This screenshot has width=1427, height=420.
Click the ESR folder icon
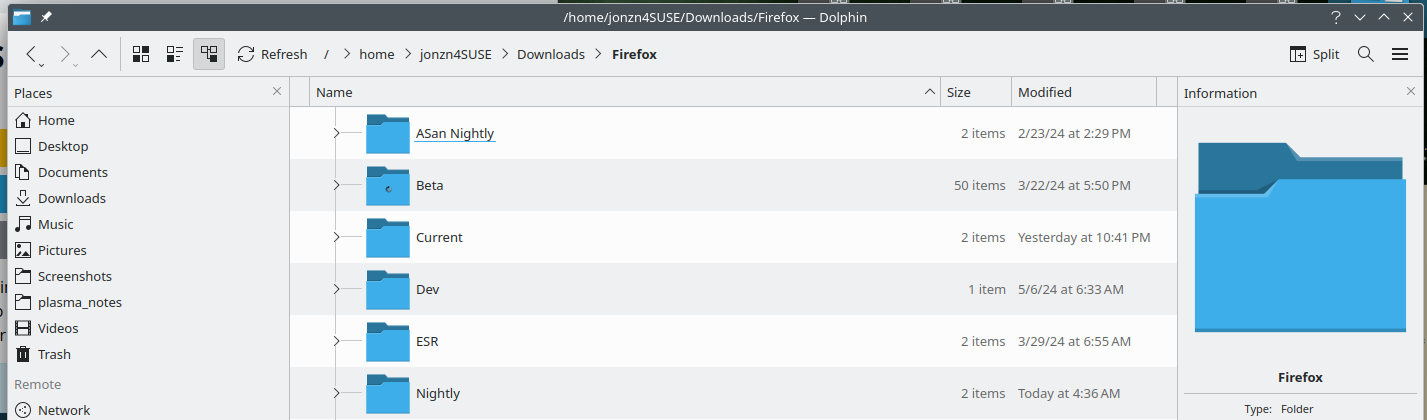coord(388,341)
